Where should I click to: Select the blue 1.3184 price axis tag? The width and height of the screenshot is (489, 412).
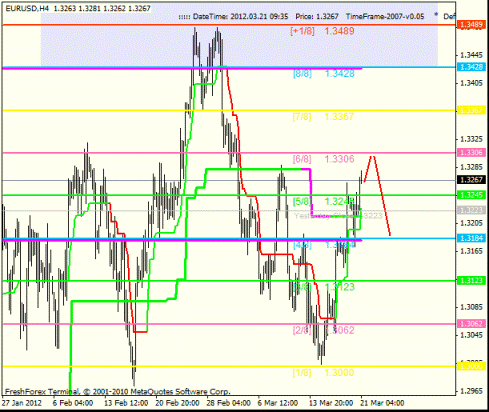tap(471, 238)
